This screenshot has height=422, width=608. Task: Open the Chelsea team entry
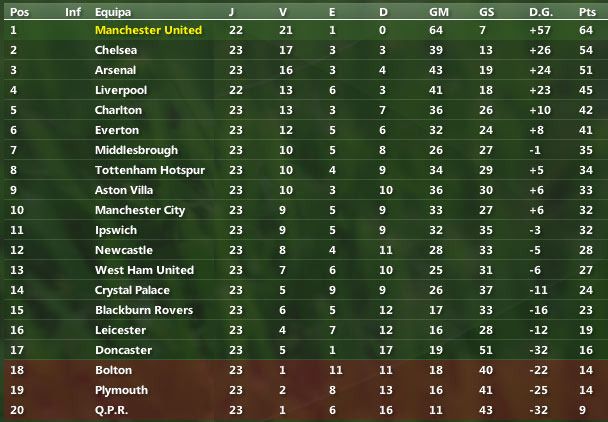pos(116,50)
